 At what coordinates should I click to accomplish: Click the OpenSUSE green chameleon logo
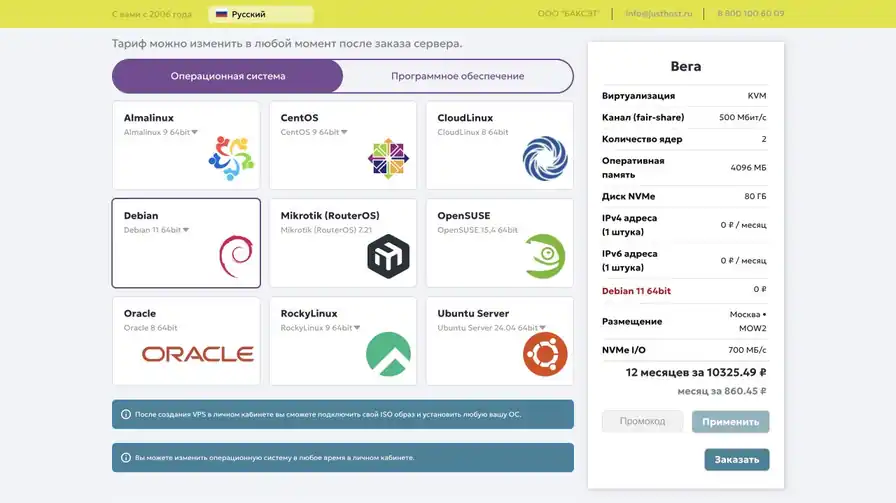click(x=545, y=256)
